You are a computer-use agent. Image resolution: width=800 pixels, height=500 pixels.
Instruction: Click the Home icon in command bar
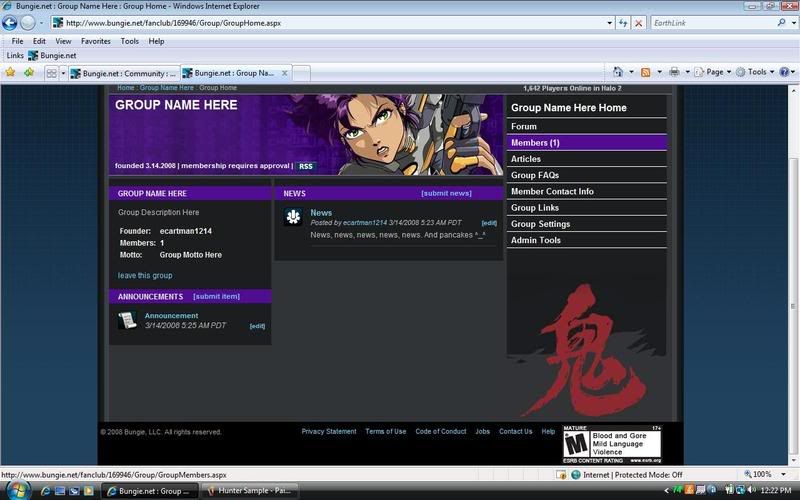(618, 72)
